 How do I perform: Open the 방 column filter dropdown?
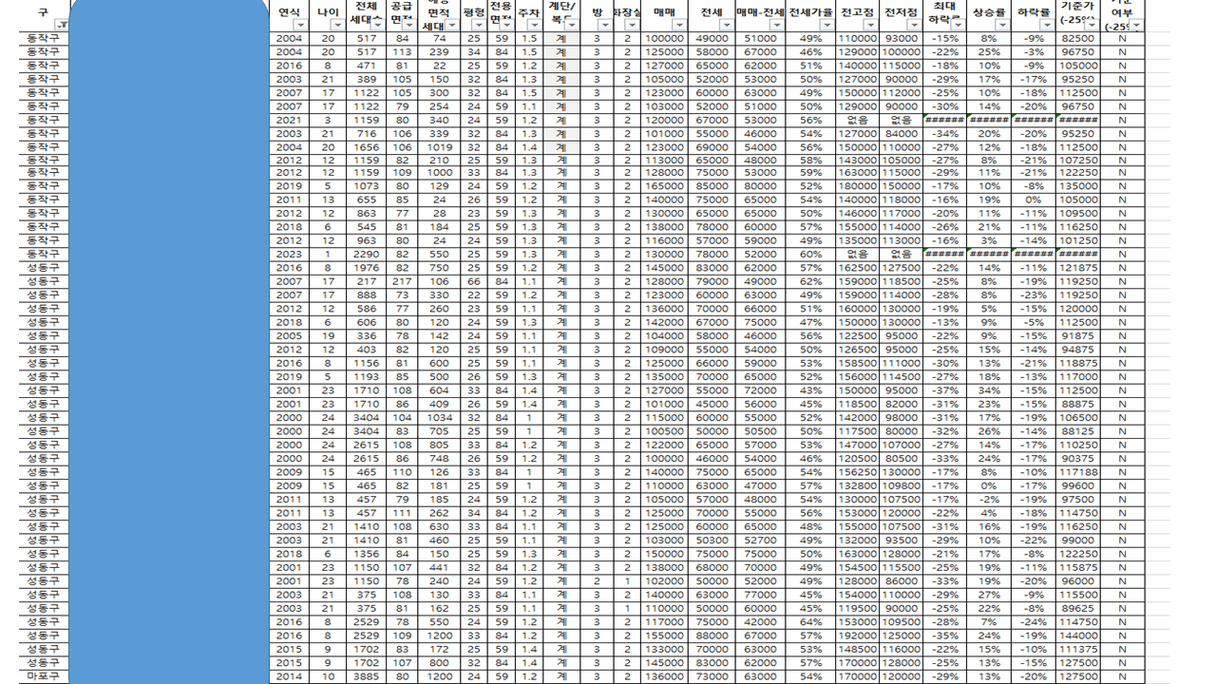click(605, 25)
